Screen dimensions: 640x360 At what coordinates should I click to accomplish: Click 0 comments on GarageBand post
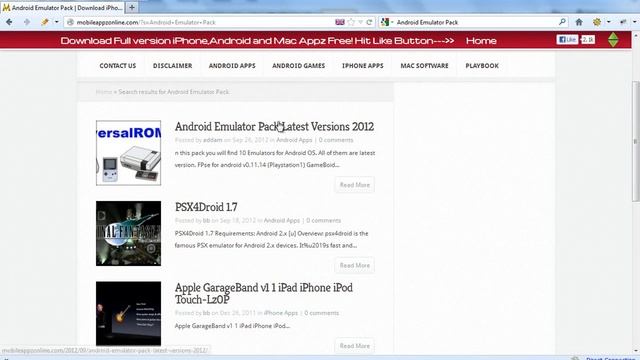[322, 313]
